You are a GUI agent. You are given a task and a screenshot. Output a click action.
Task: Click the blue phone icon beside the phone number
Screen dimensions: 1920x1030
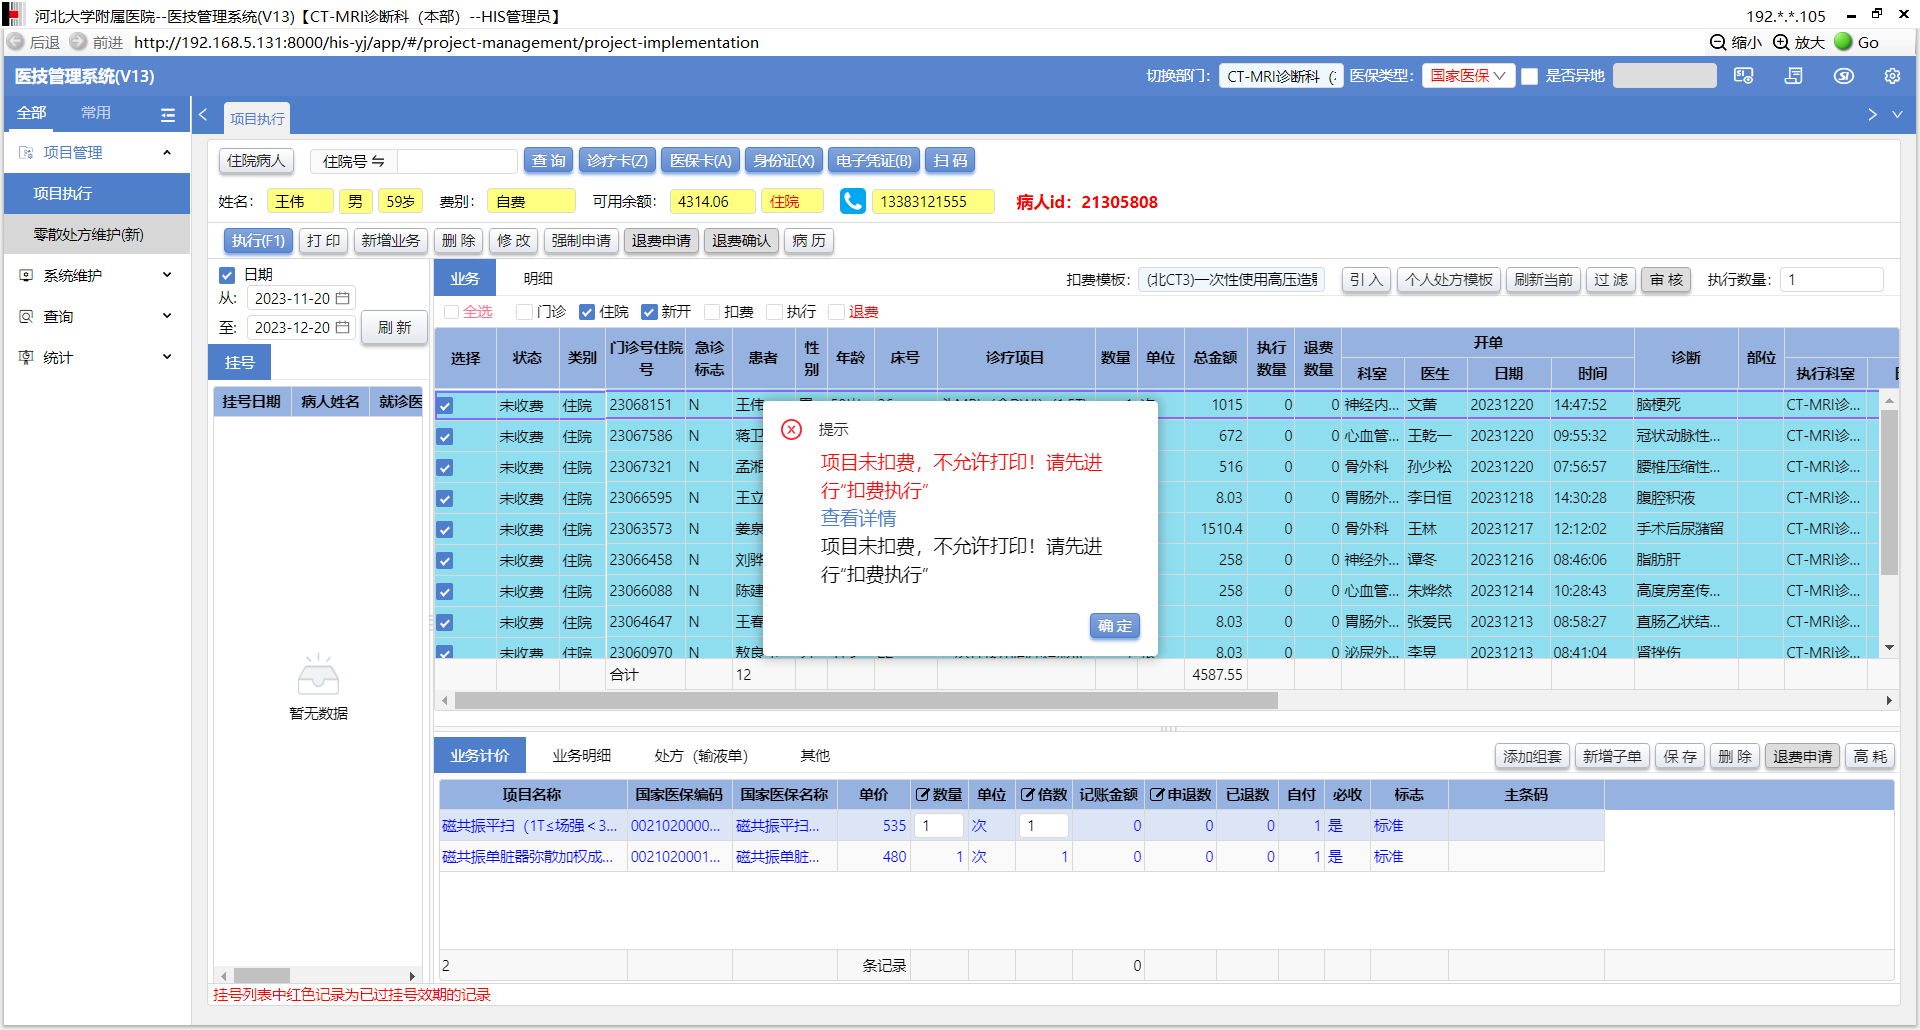(852, 201)
